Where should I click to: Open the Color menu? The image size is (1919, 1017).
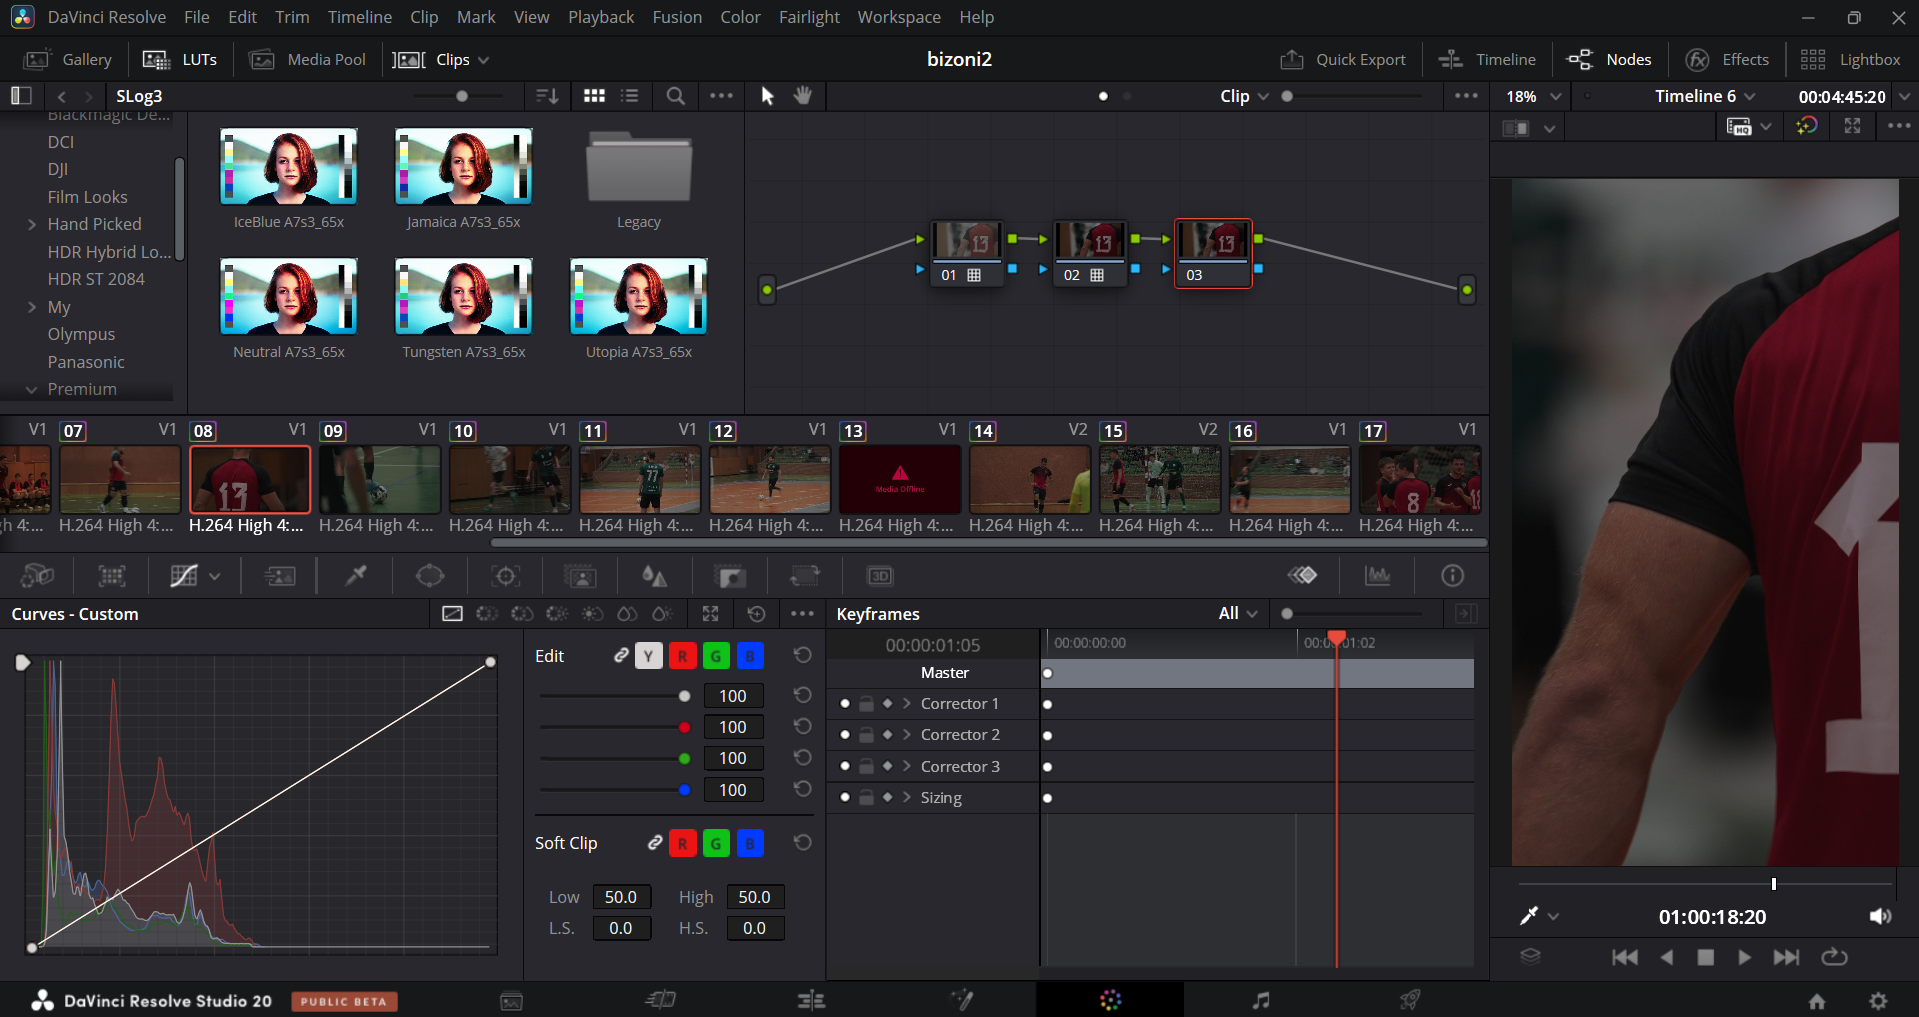(740, 17)
